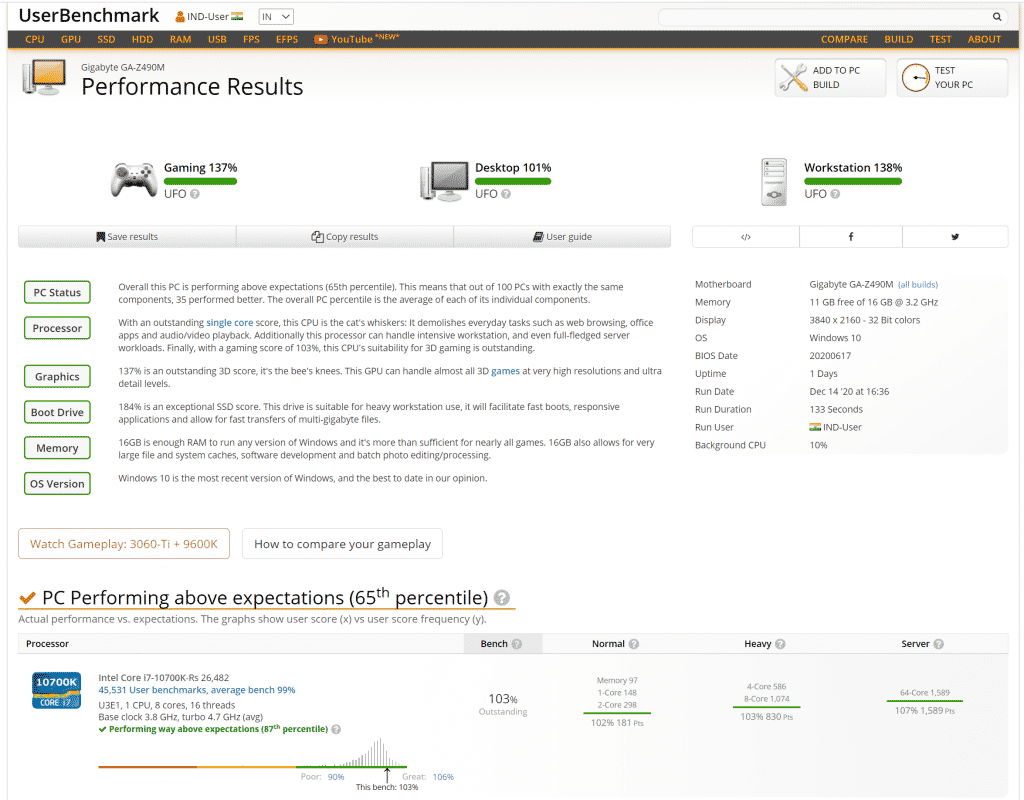Click the 103% Outstanding bench score
This screenshot has height=800, width=1024.
pos(503,705)
